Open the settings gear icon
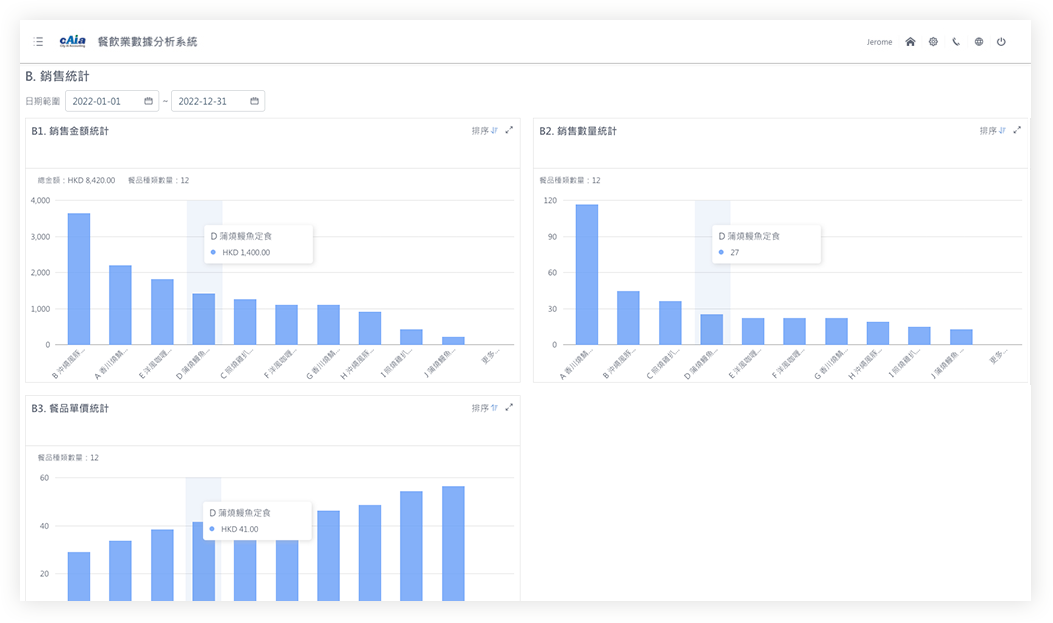The width and height of the screenshot is (1053, 623). [933, 42]
